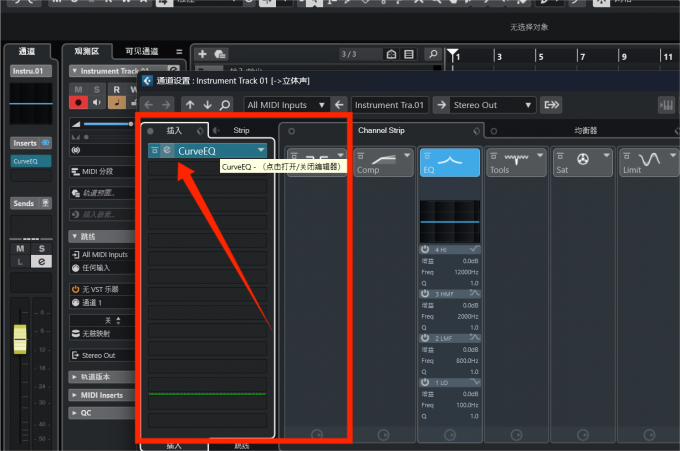
Task: Collapse the 跳线 routing section
Action: pyautogui.click(x=75, y=236)
